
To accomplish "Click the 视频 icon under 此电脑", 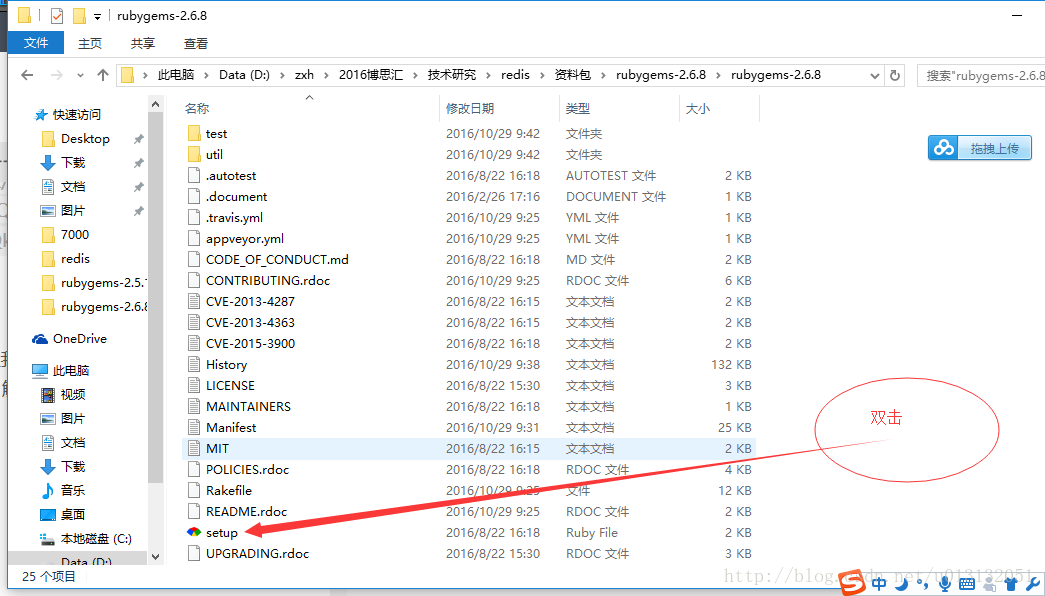I will (48, 395).
